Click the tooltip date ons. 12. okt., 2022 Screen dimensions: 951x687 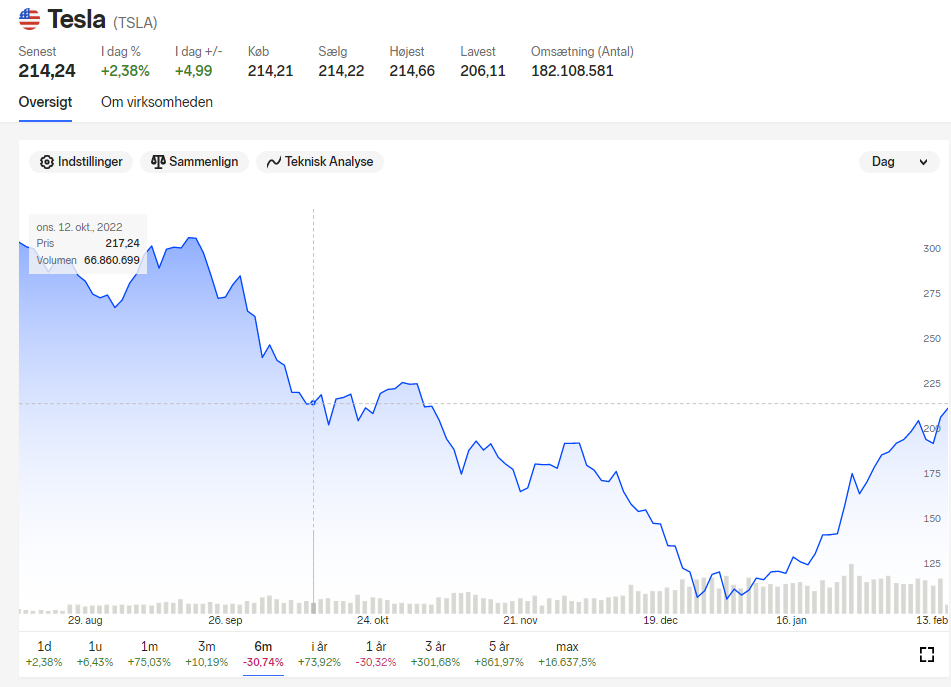pos(79,227)
